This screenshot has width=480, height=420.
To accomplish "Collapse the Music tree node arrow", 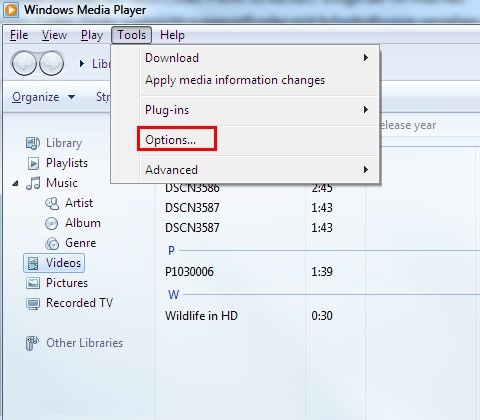I will tap(15, 183).
